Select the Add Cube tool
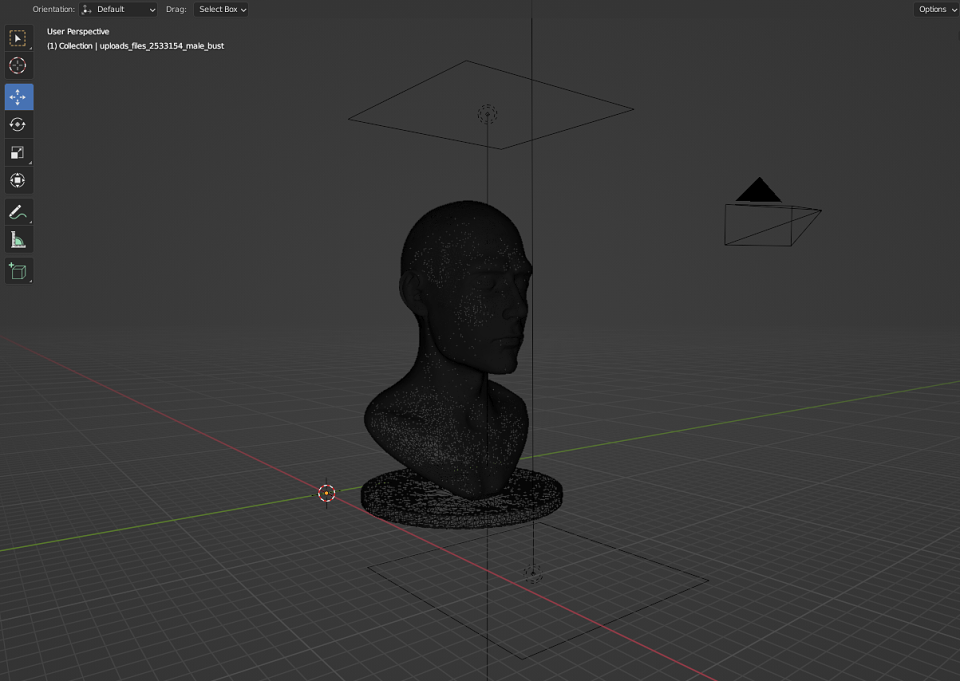The height and width of the screenshot is (681, 960). pyautogui.click(x=18, y=271)
